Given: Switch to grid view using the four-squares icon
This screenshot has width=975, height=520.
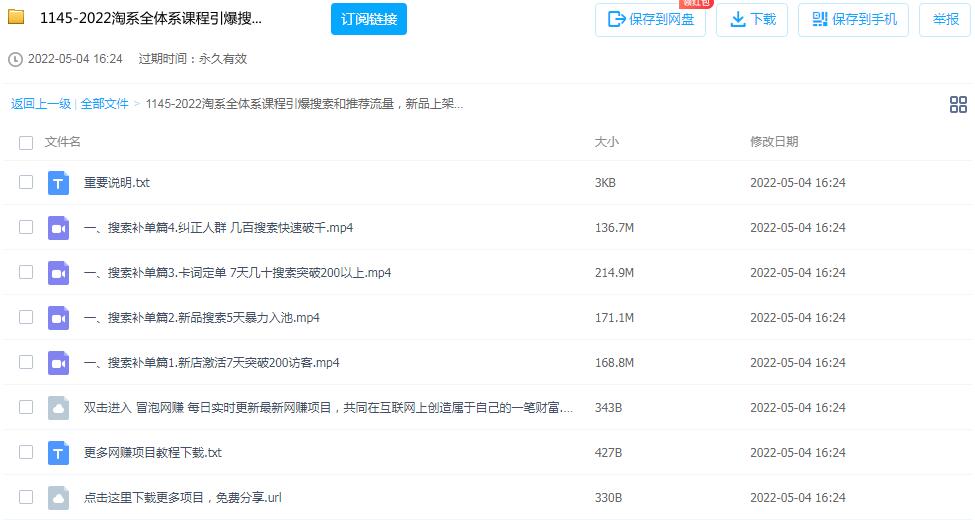Looking at the screenshot, I should pos(958,104).
